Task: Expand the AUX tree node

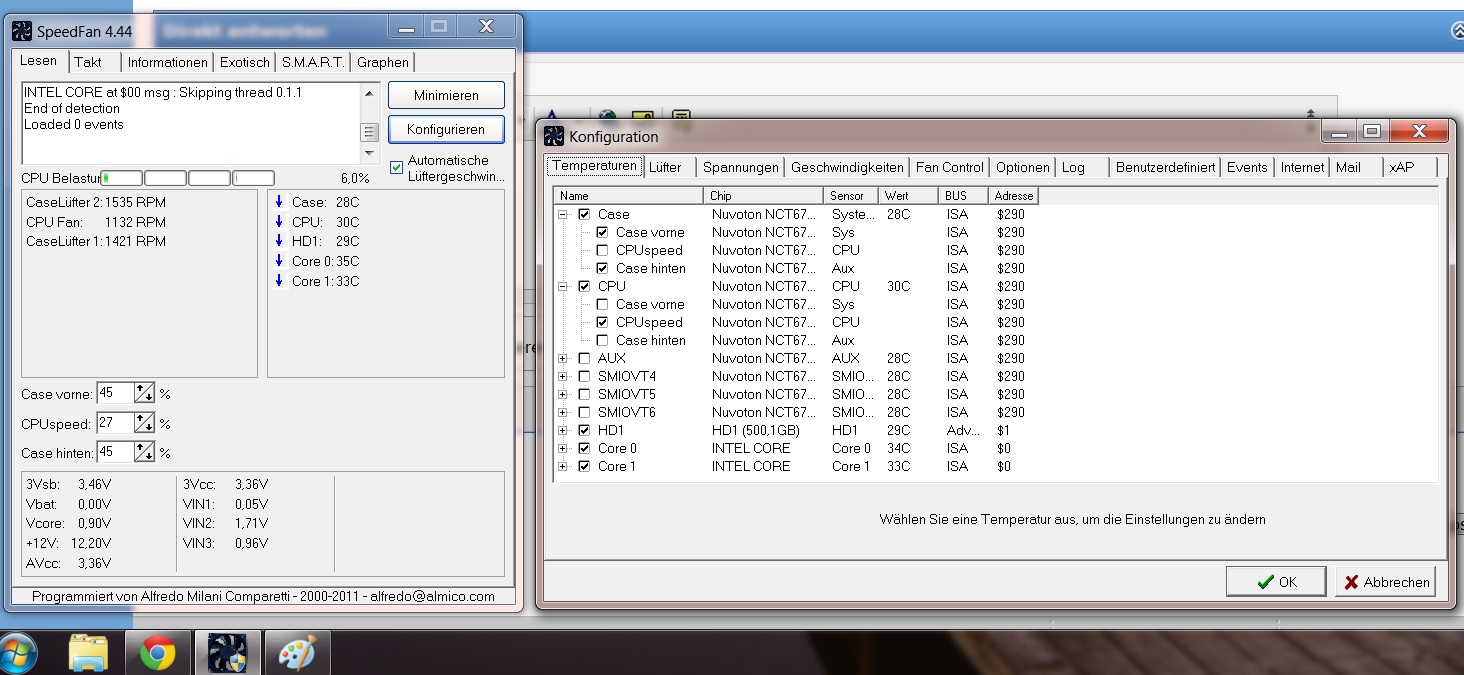Action: click(563, 358)
